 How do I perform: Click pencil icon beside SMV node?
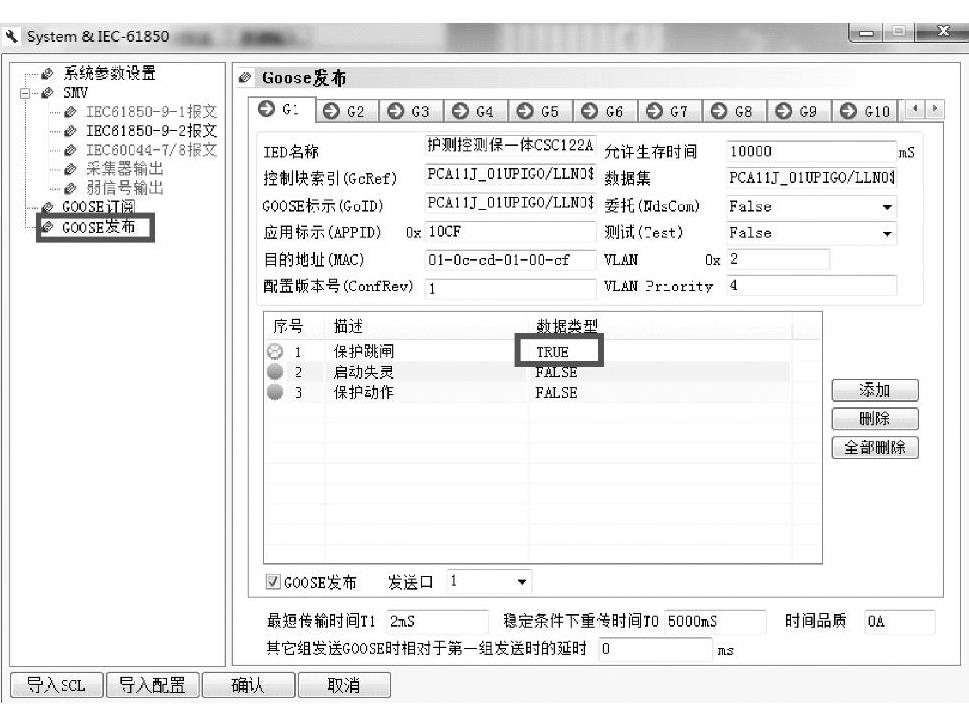47,93
